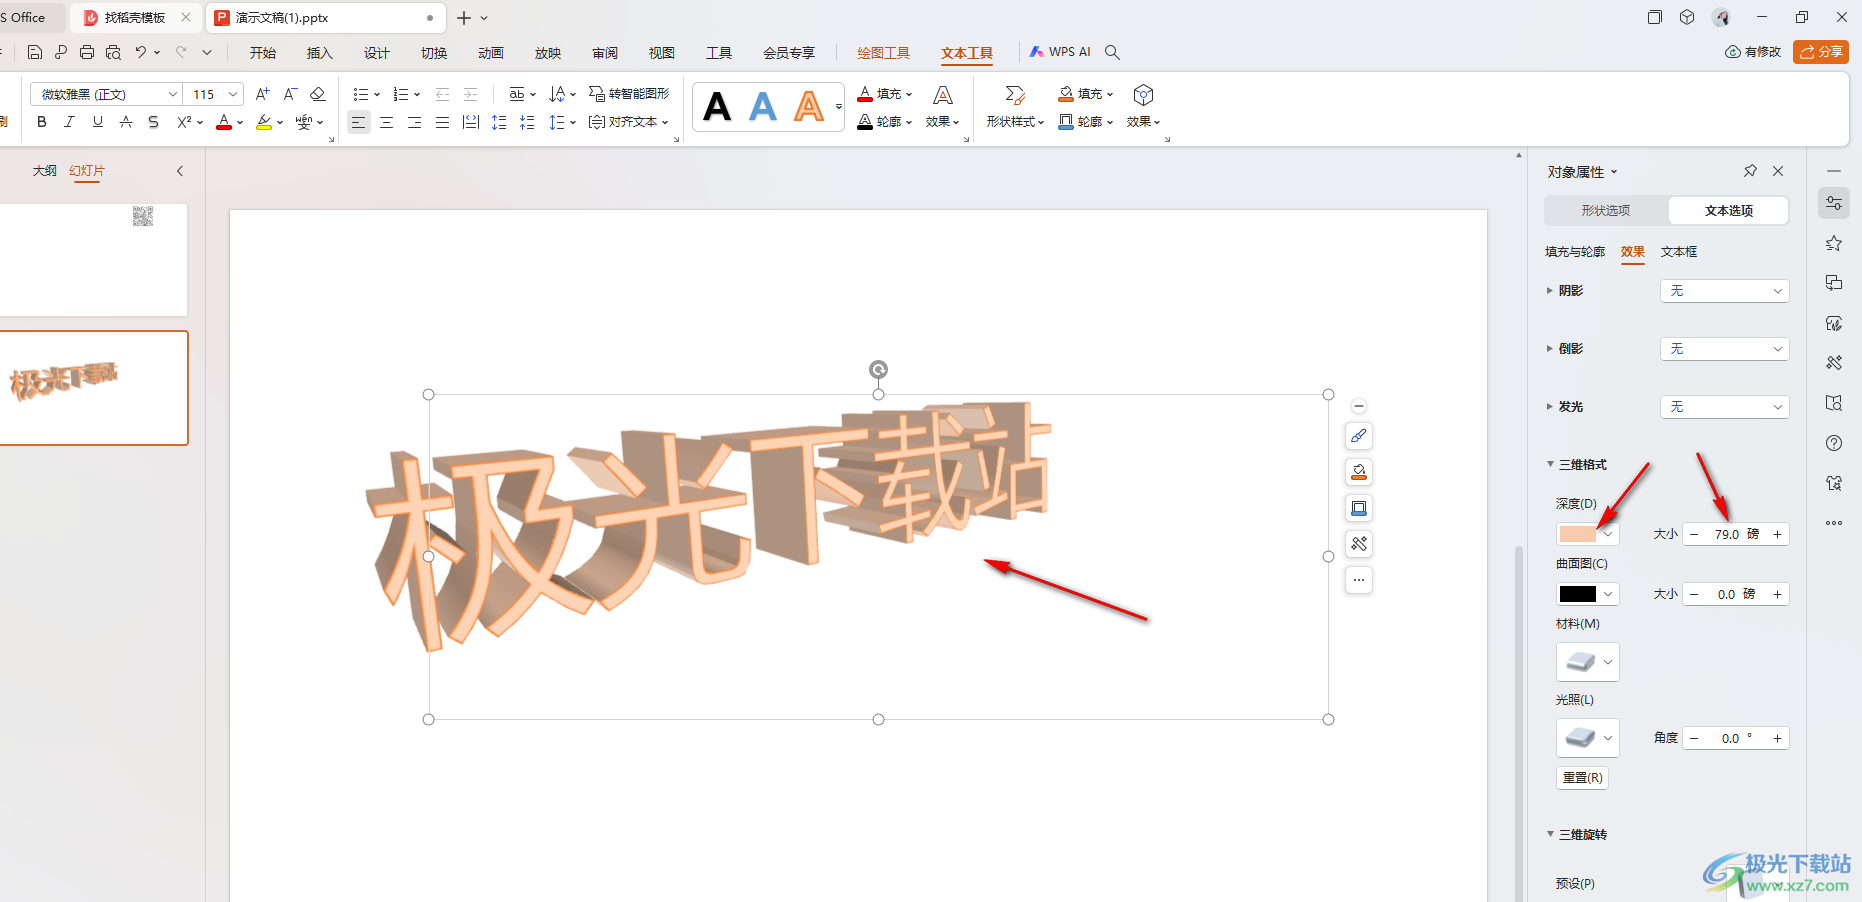Click the Share (分享) button
Image resolution: width=1862 pixels, height=902 pixels.
[x=1820, y=52]
